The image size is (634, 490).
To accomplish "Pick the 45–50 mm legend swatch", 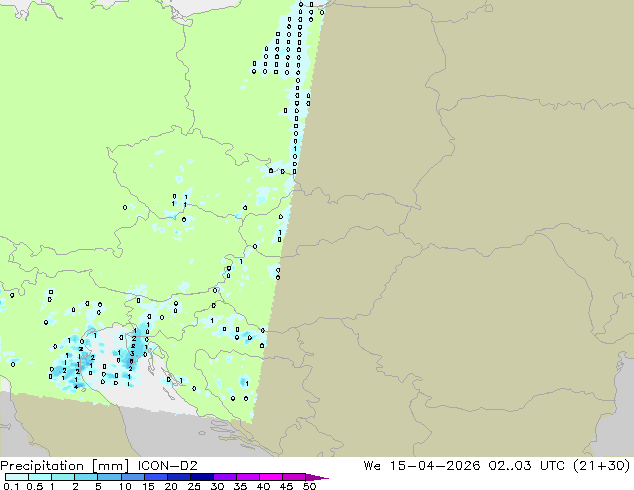I will coord(294,477).
